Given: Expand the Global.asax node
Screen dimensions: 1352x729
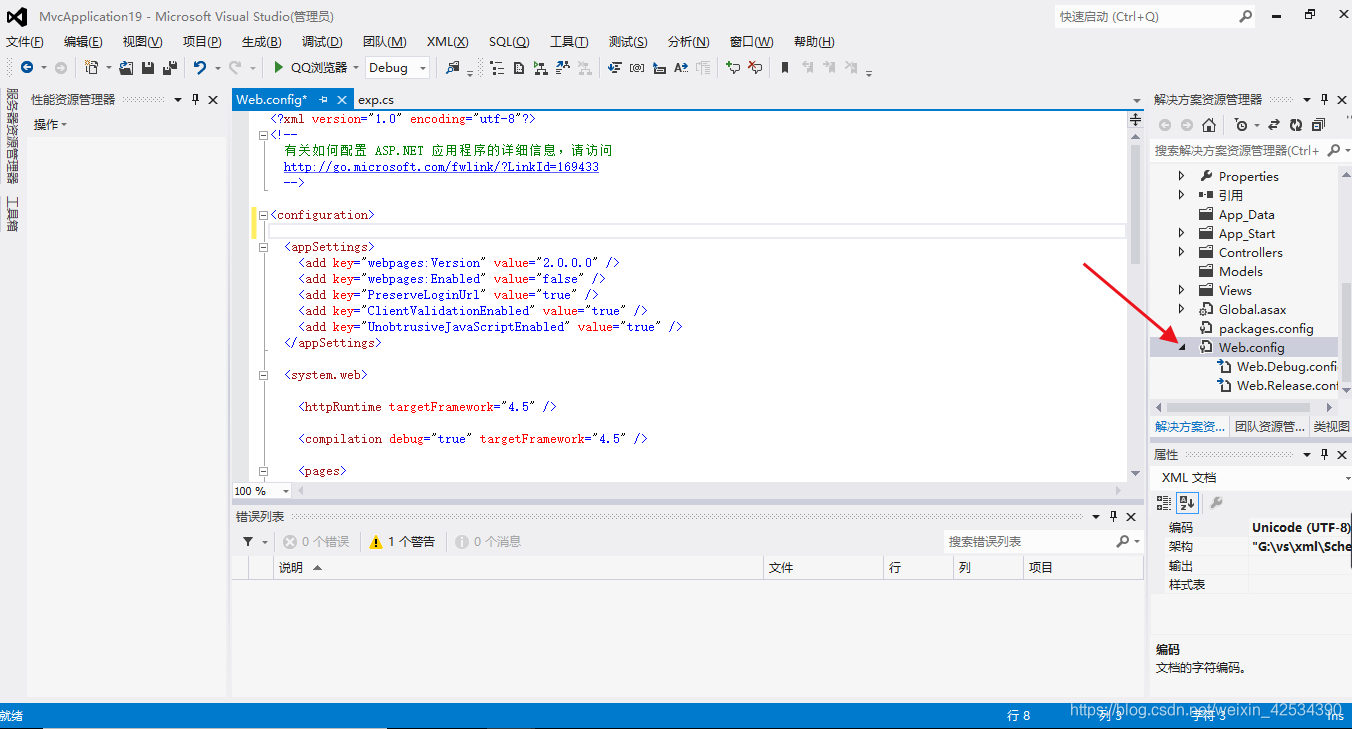Looking at the screenshot, I should click(1181, 309).
